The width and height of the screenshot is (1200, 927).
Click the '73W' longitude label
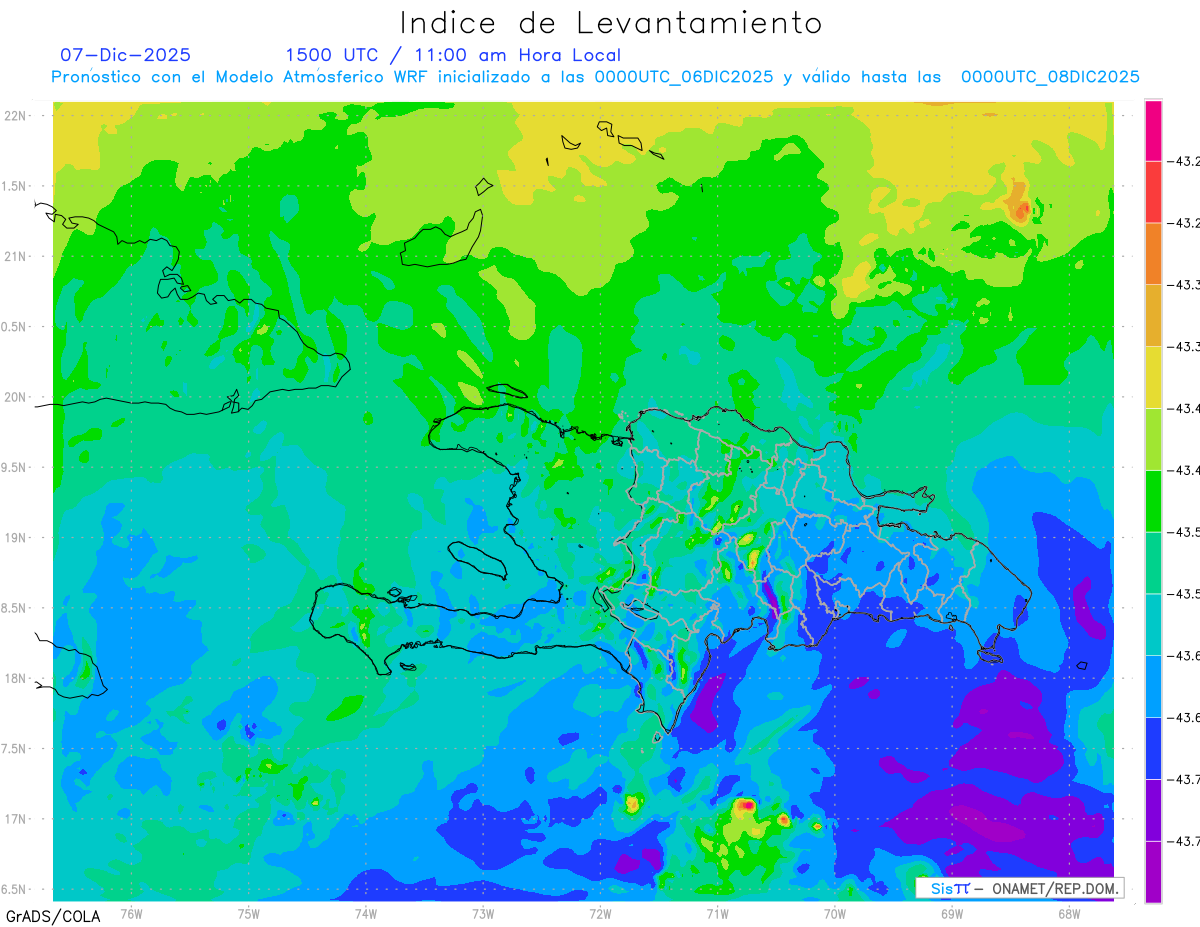click(x=483, y=913)
